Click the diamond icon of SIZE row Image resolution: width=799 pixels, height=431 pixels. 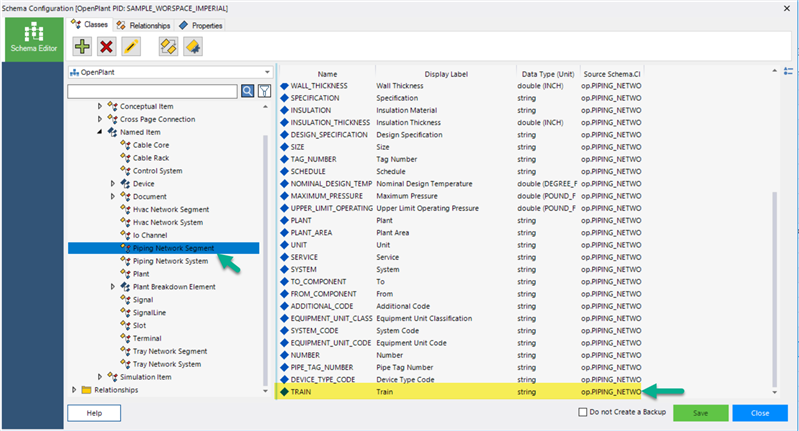pos(284,147)
